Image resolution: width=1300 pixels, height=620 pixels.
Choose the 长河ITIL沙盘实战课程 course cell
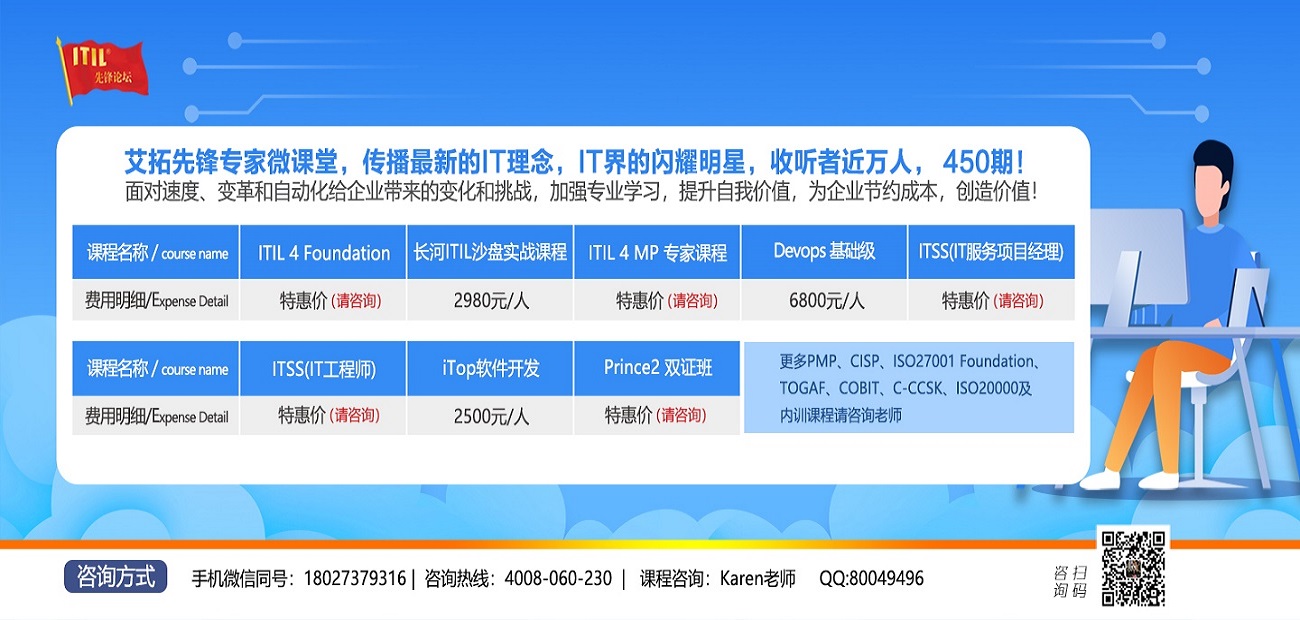click(x=490, y=253)
